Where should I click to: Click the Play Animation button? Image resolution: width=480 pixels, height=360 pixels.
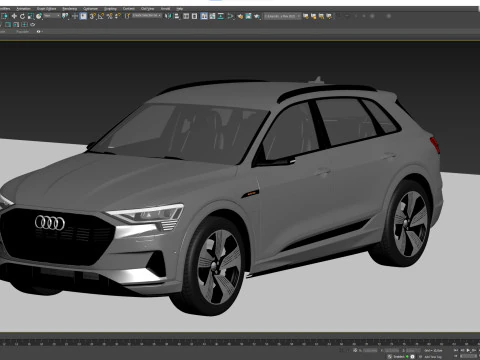click(468, 350)
